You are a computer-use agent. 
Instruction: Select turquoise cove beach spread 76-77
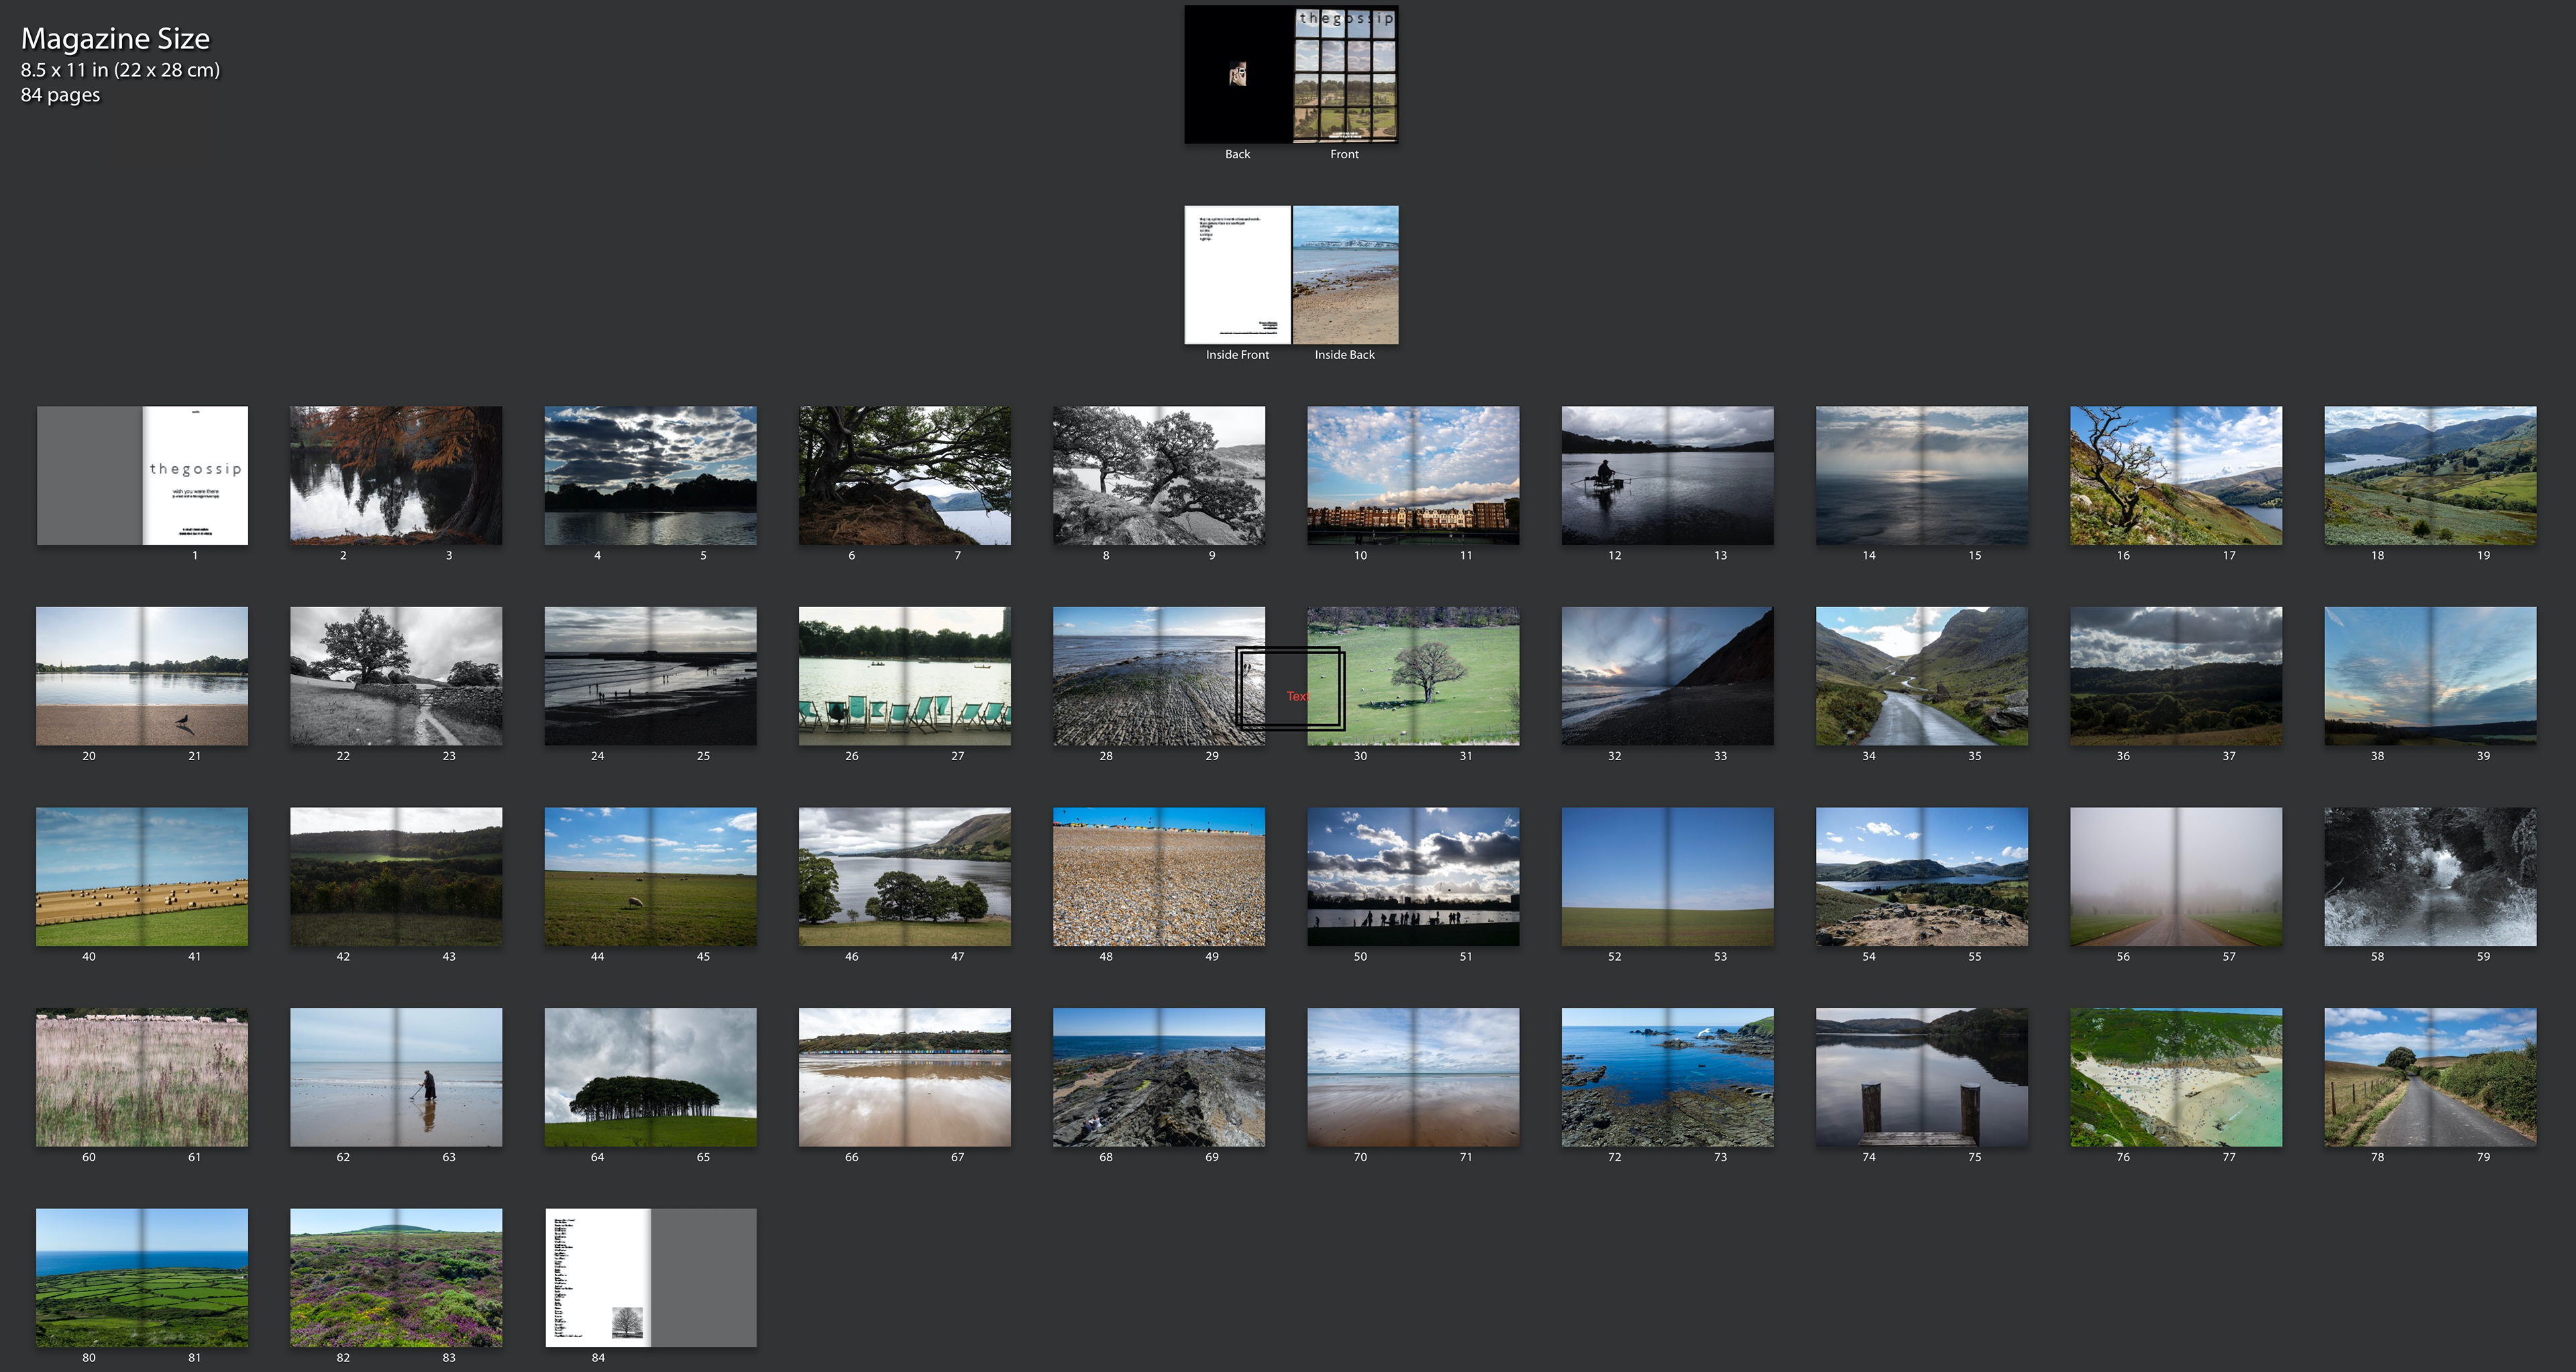coord(2175,1077)
